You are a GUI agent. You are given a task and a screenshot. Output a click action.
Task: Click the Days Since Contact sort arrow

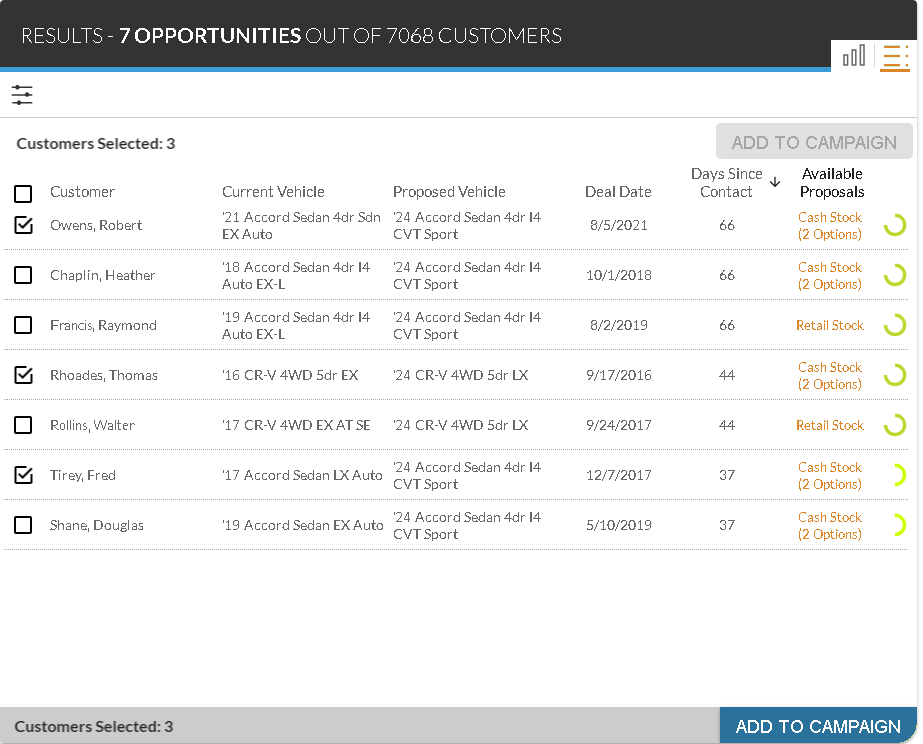(775, 182)
